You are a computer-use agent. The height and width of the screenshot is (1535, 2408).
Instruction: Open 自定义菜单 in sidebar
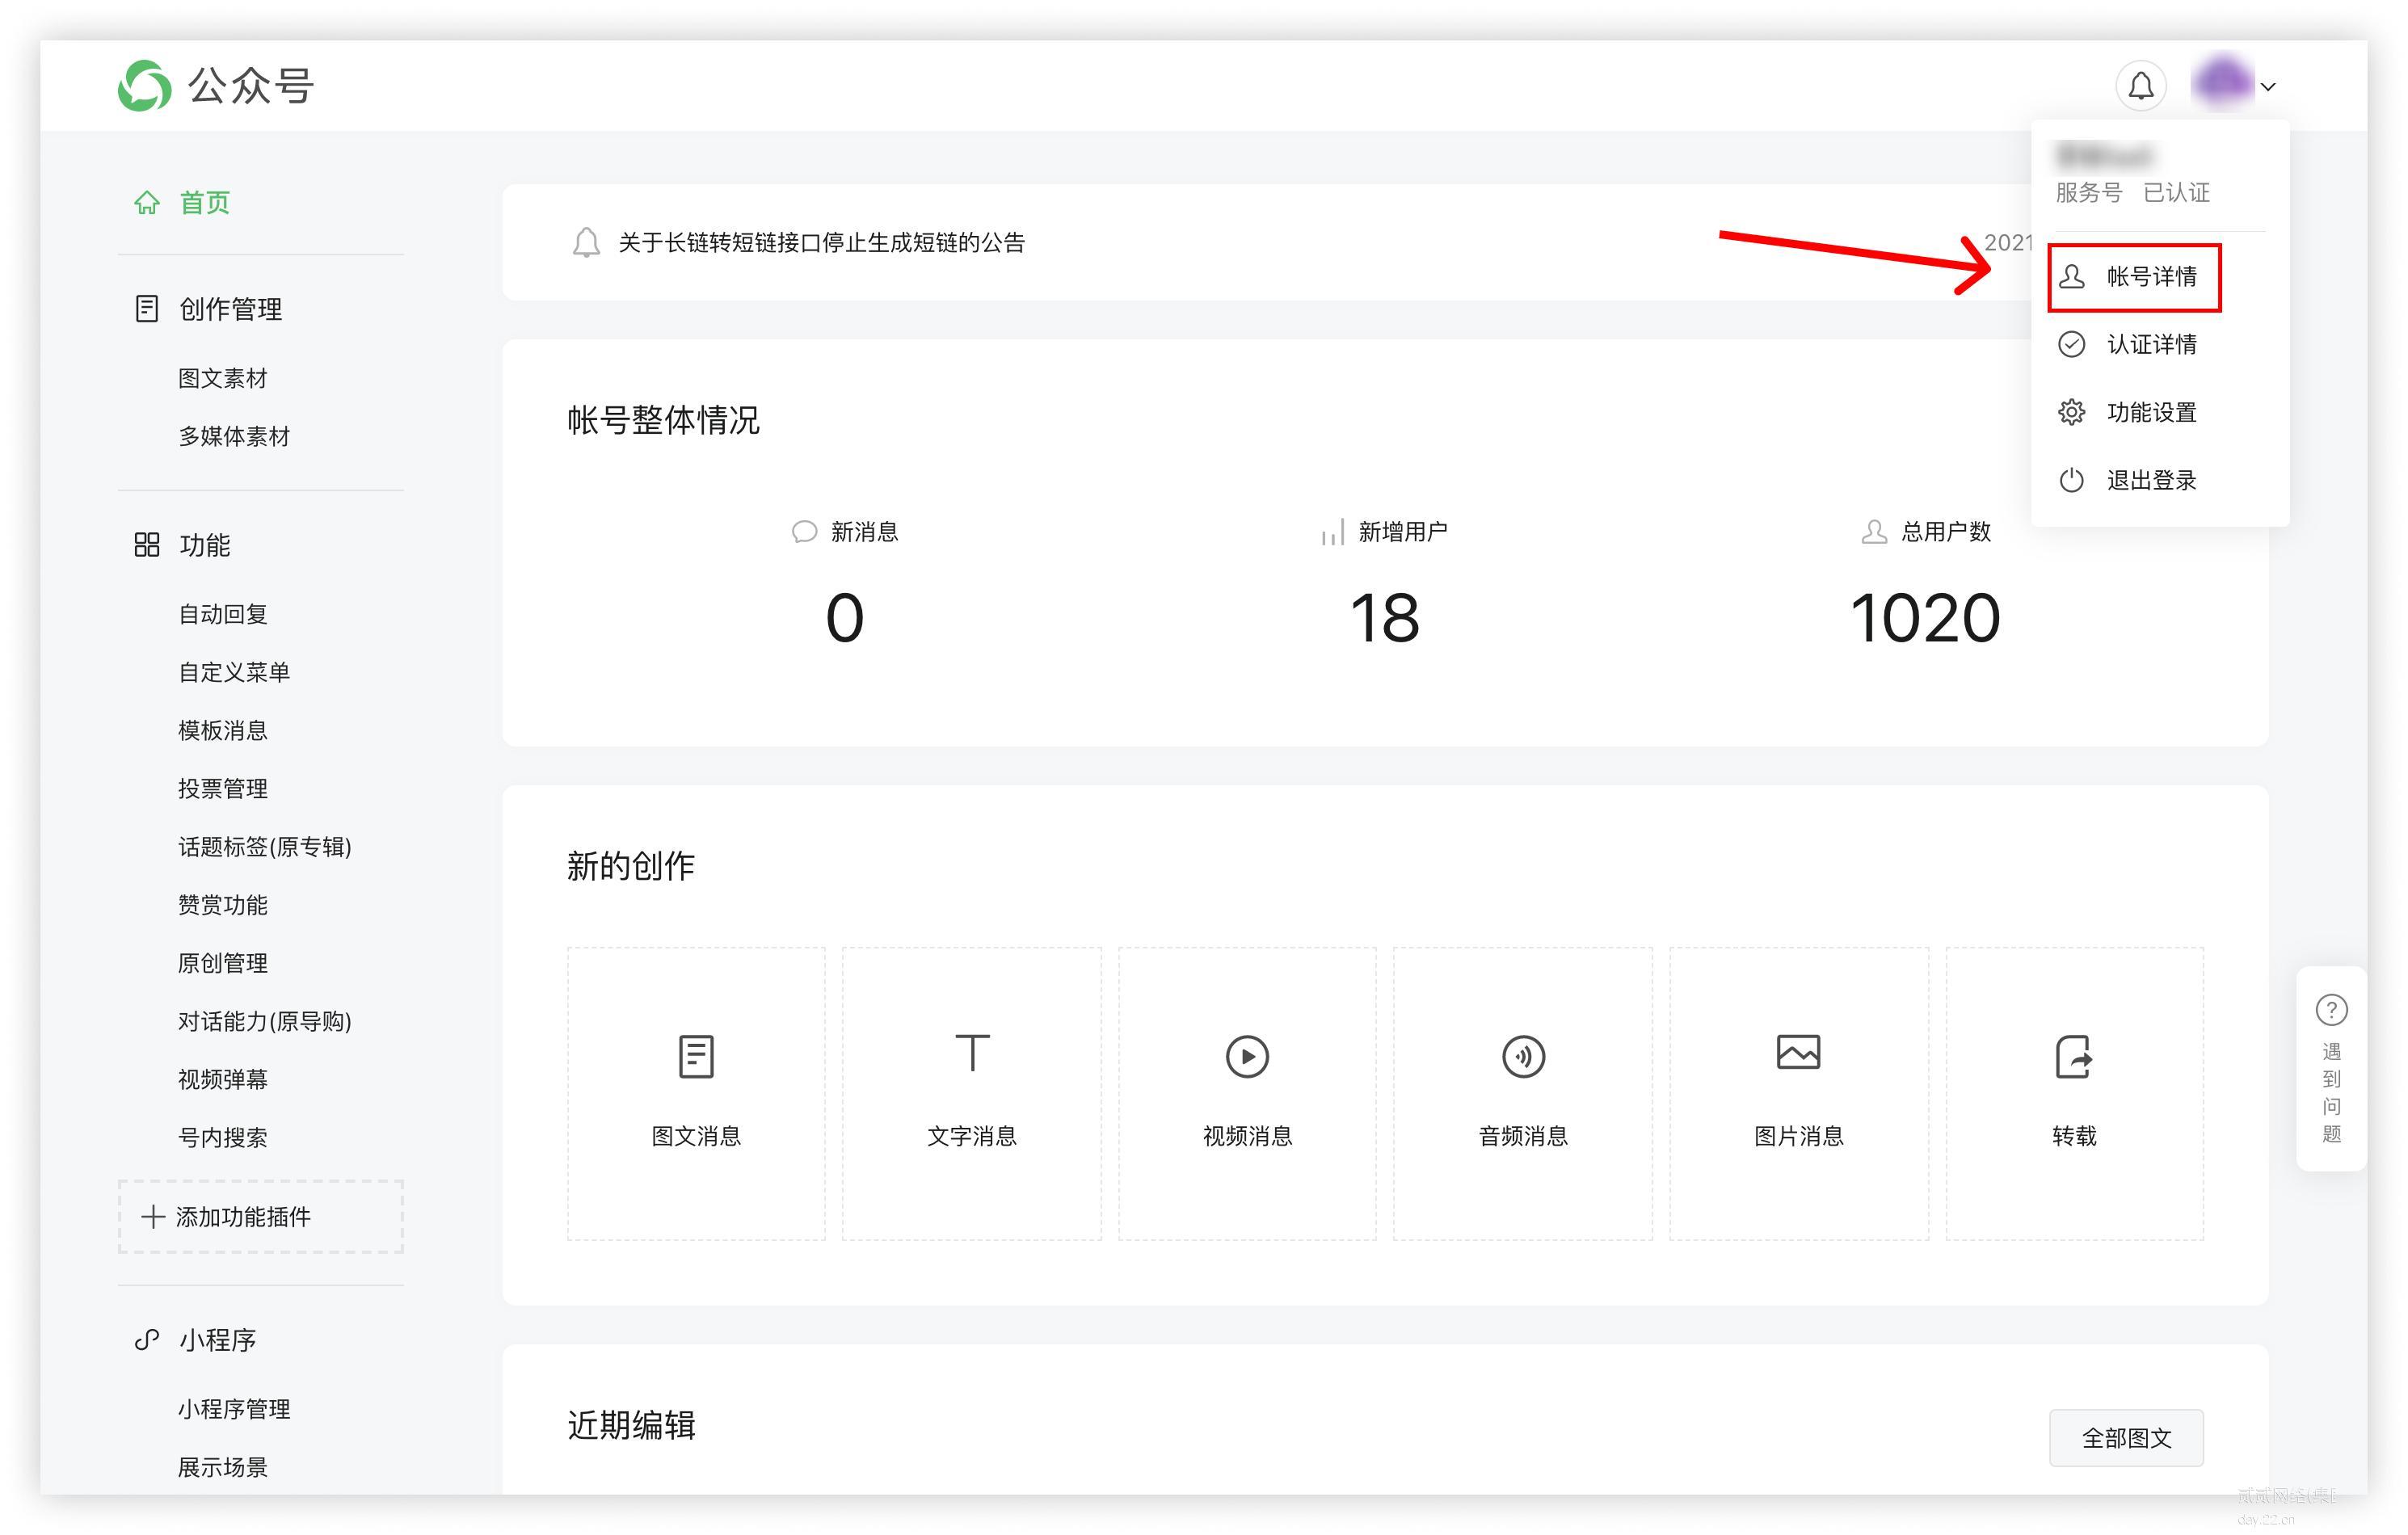click(234, 672)
